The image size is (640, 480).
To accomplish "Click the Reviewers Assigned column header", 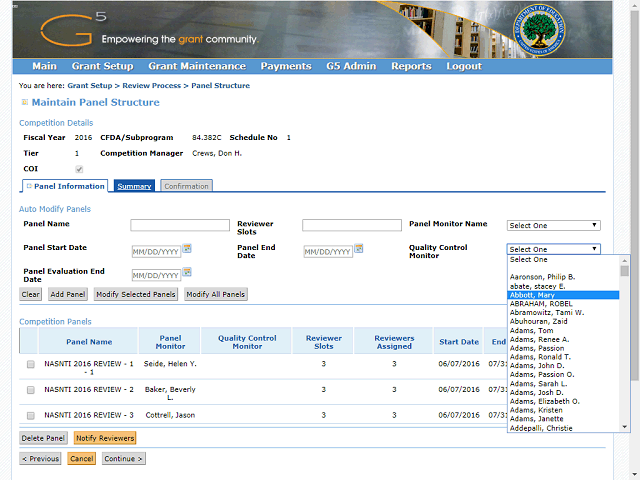I will [x=394, y=342].
